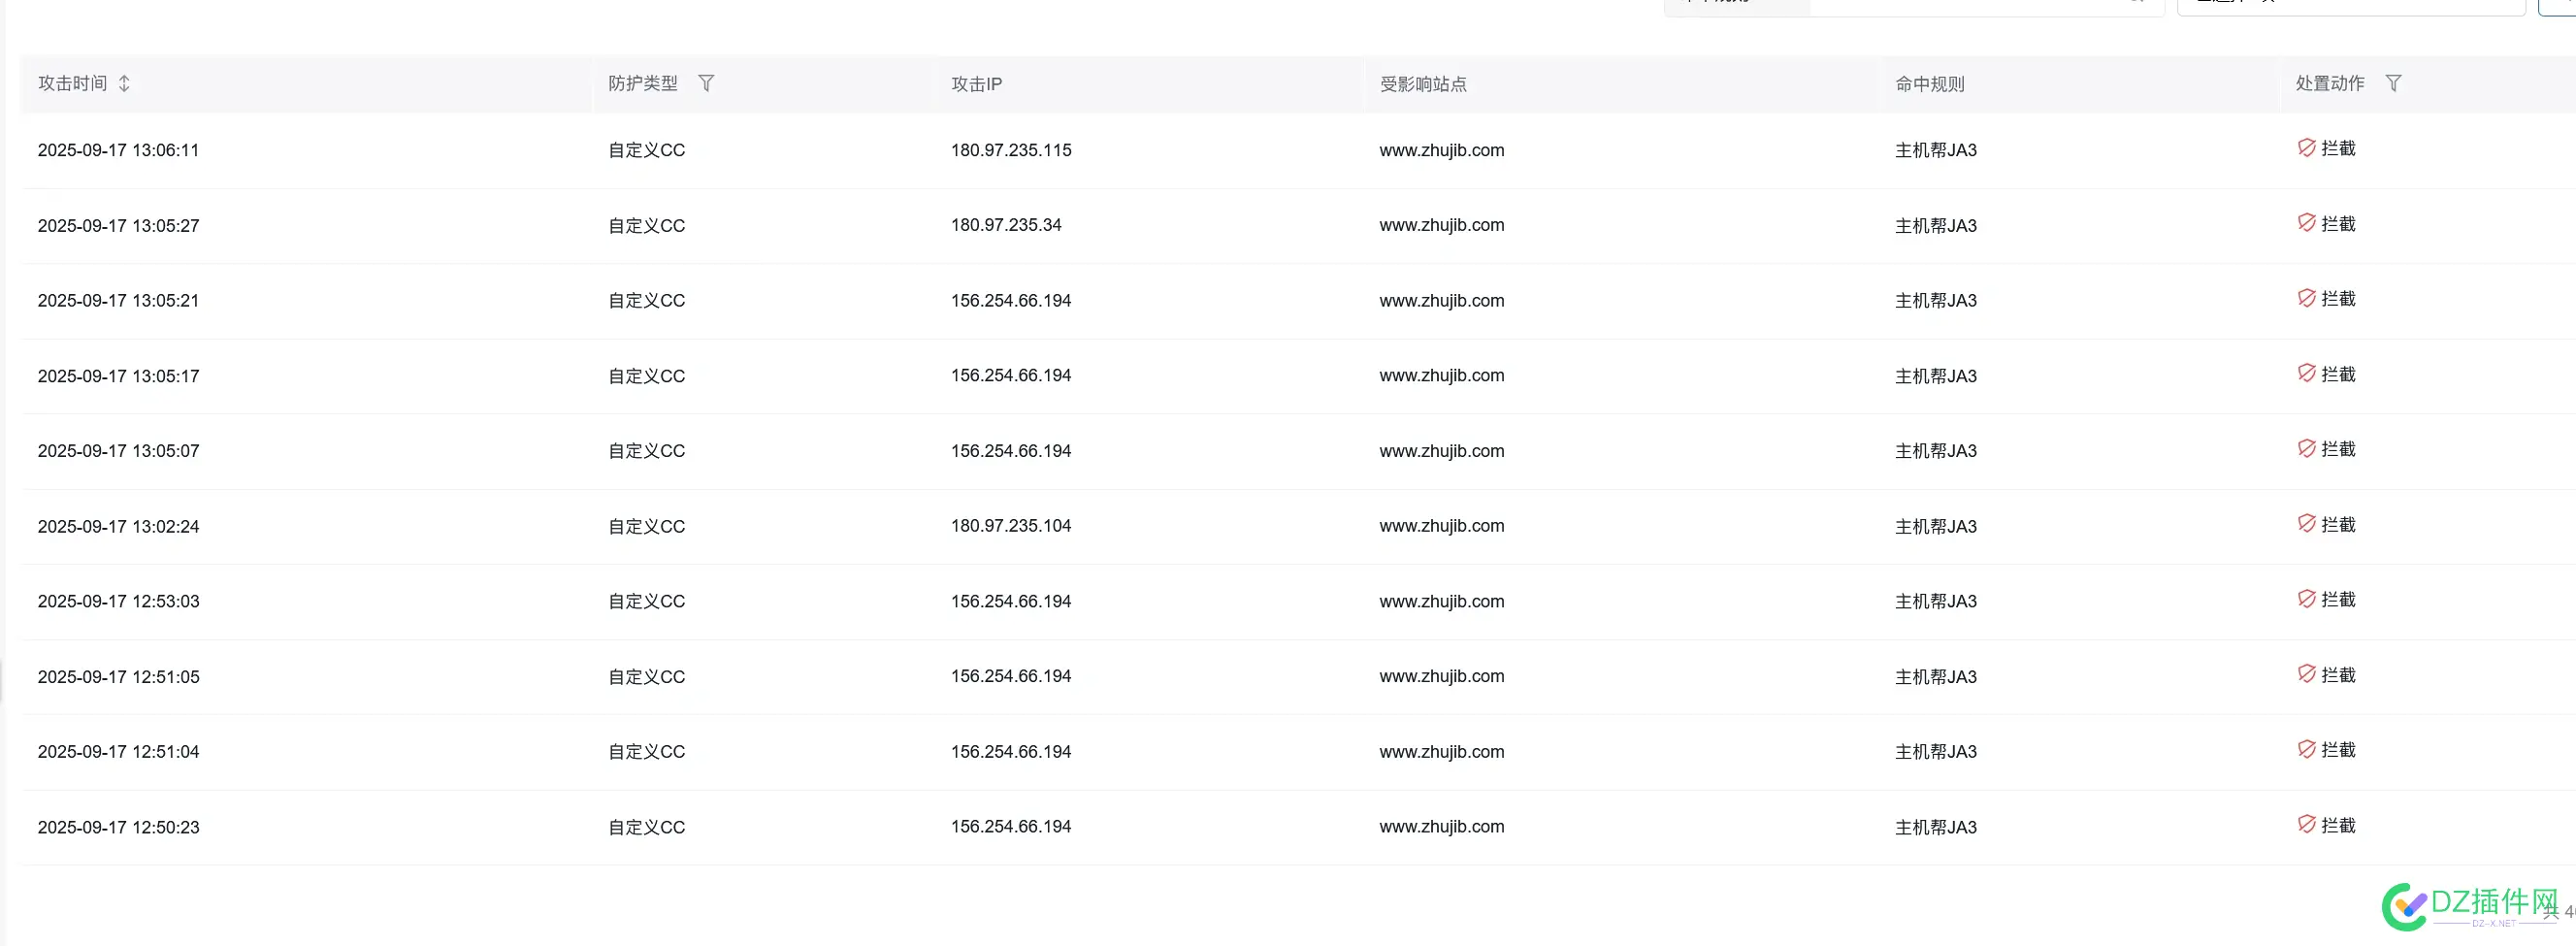Select the shield icon in the 12:53:03 row

tap(2308, 598)
